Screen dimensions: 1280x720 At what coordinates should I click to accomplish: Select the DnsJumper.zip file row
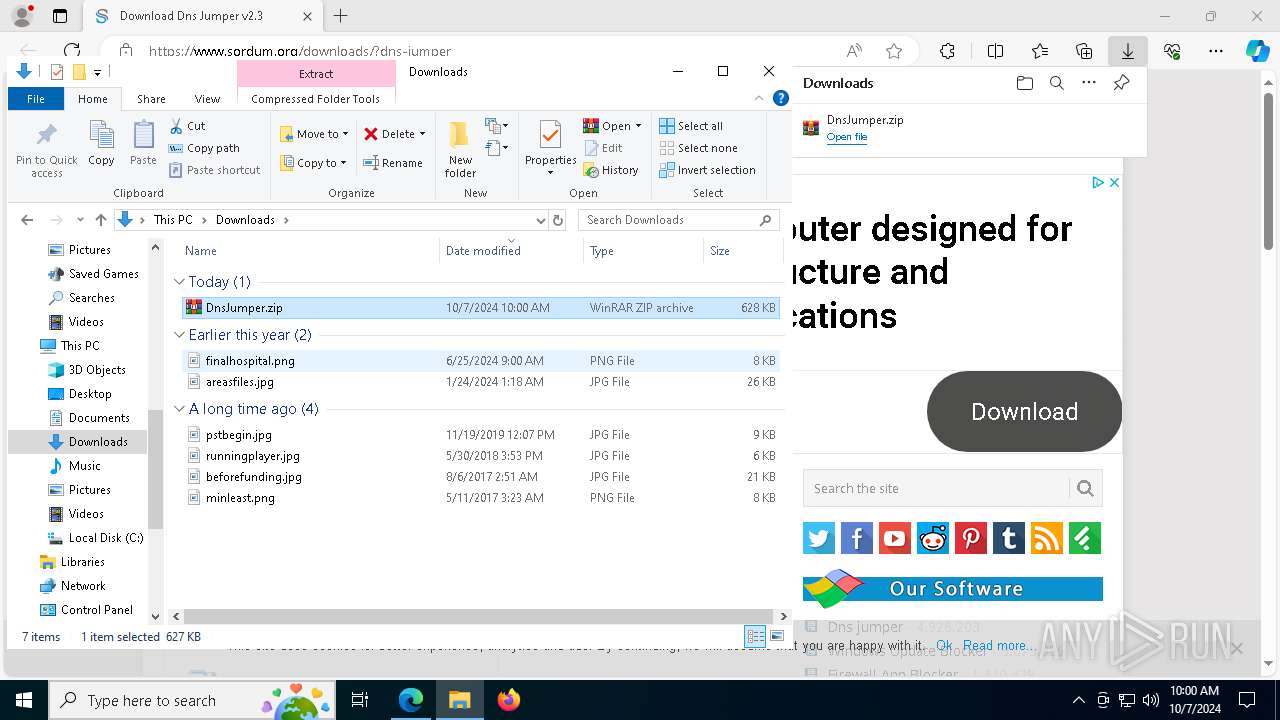(x=480, y=308)
